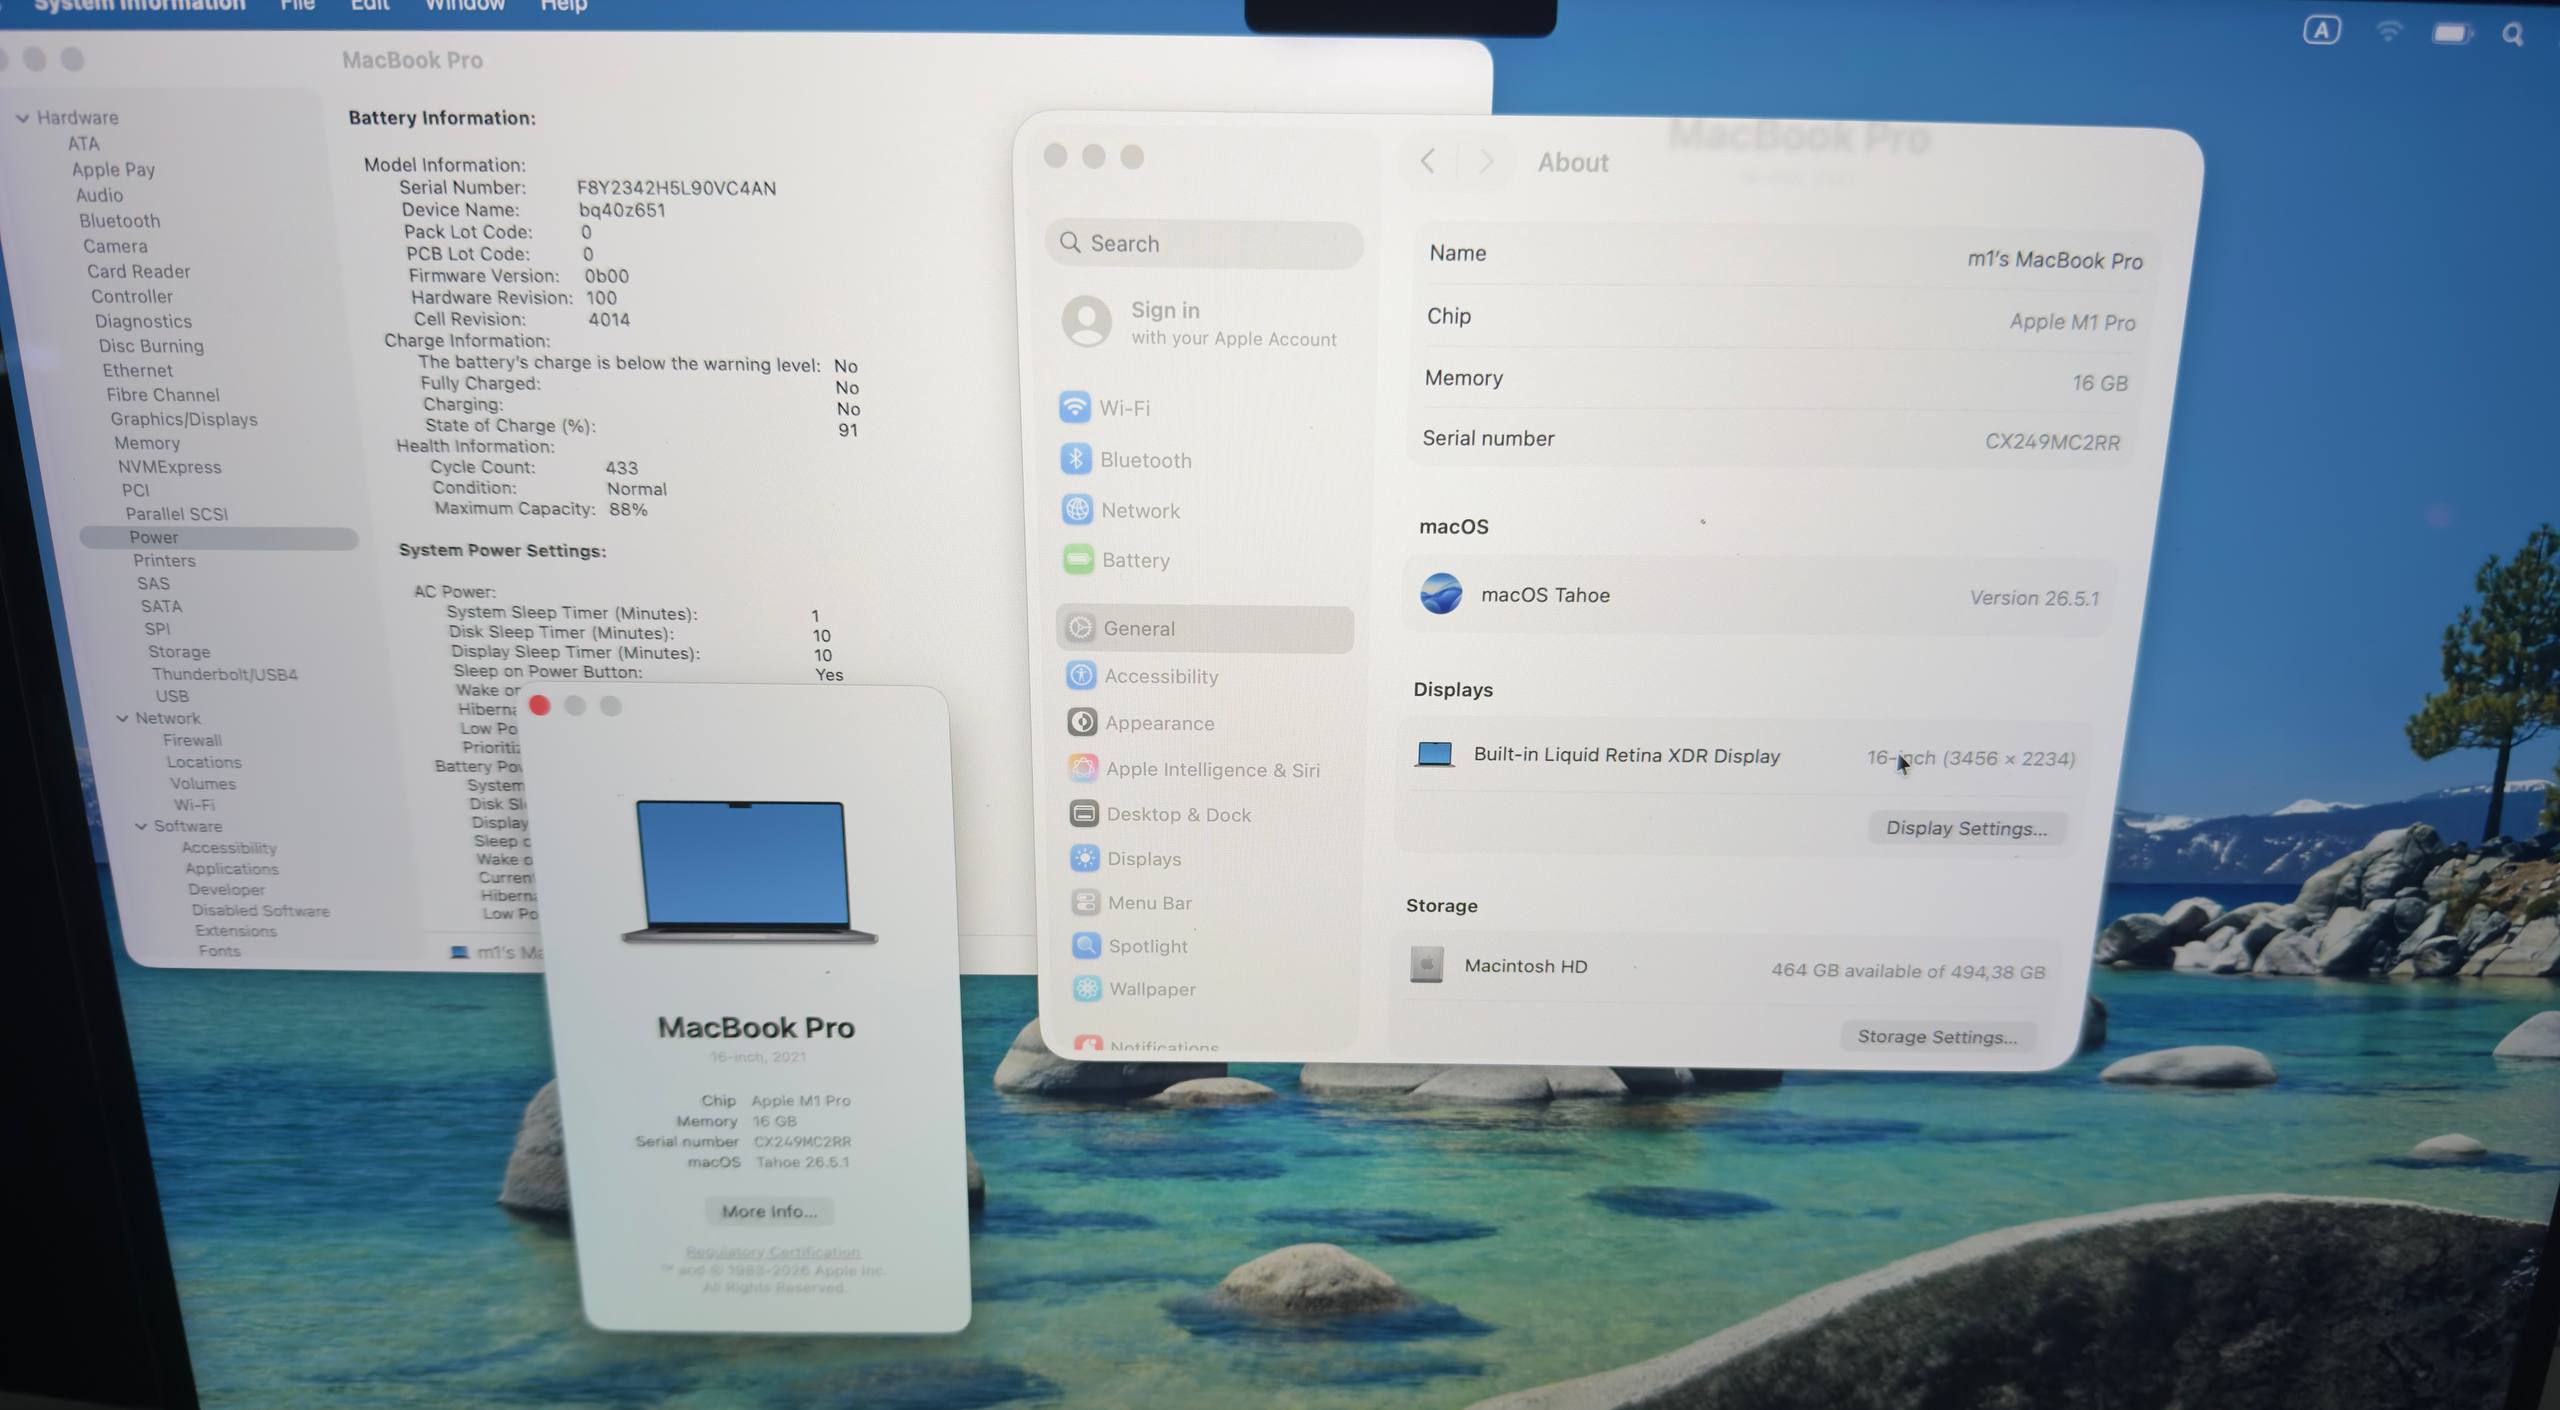Screen dimensions: 2560x1410
Task: Open the Help menu
Action: (564, 5)
